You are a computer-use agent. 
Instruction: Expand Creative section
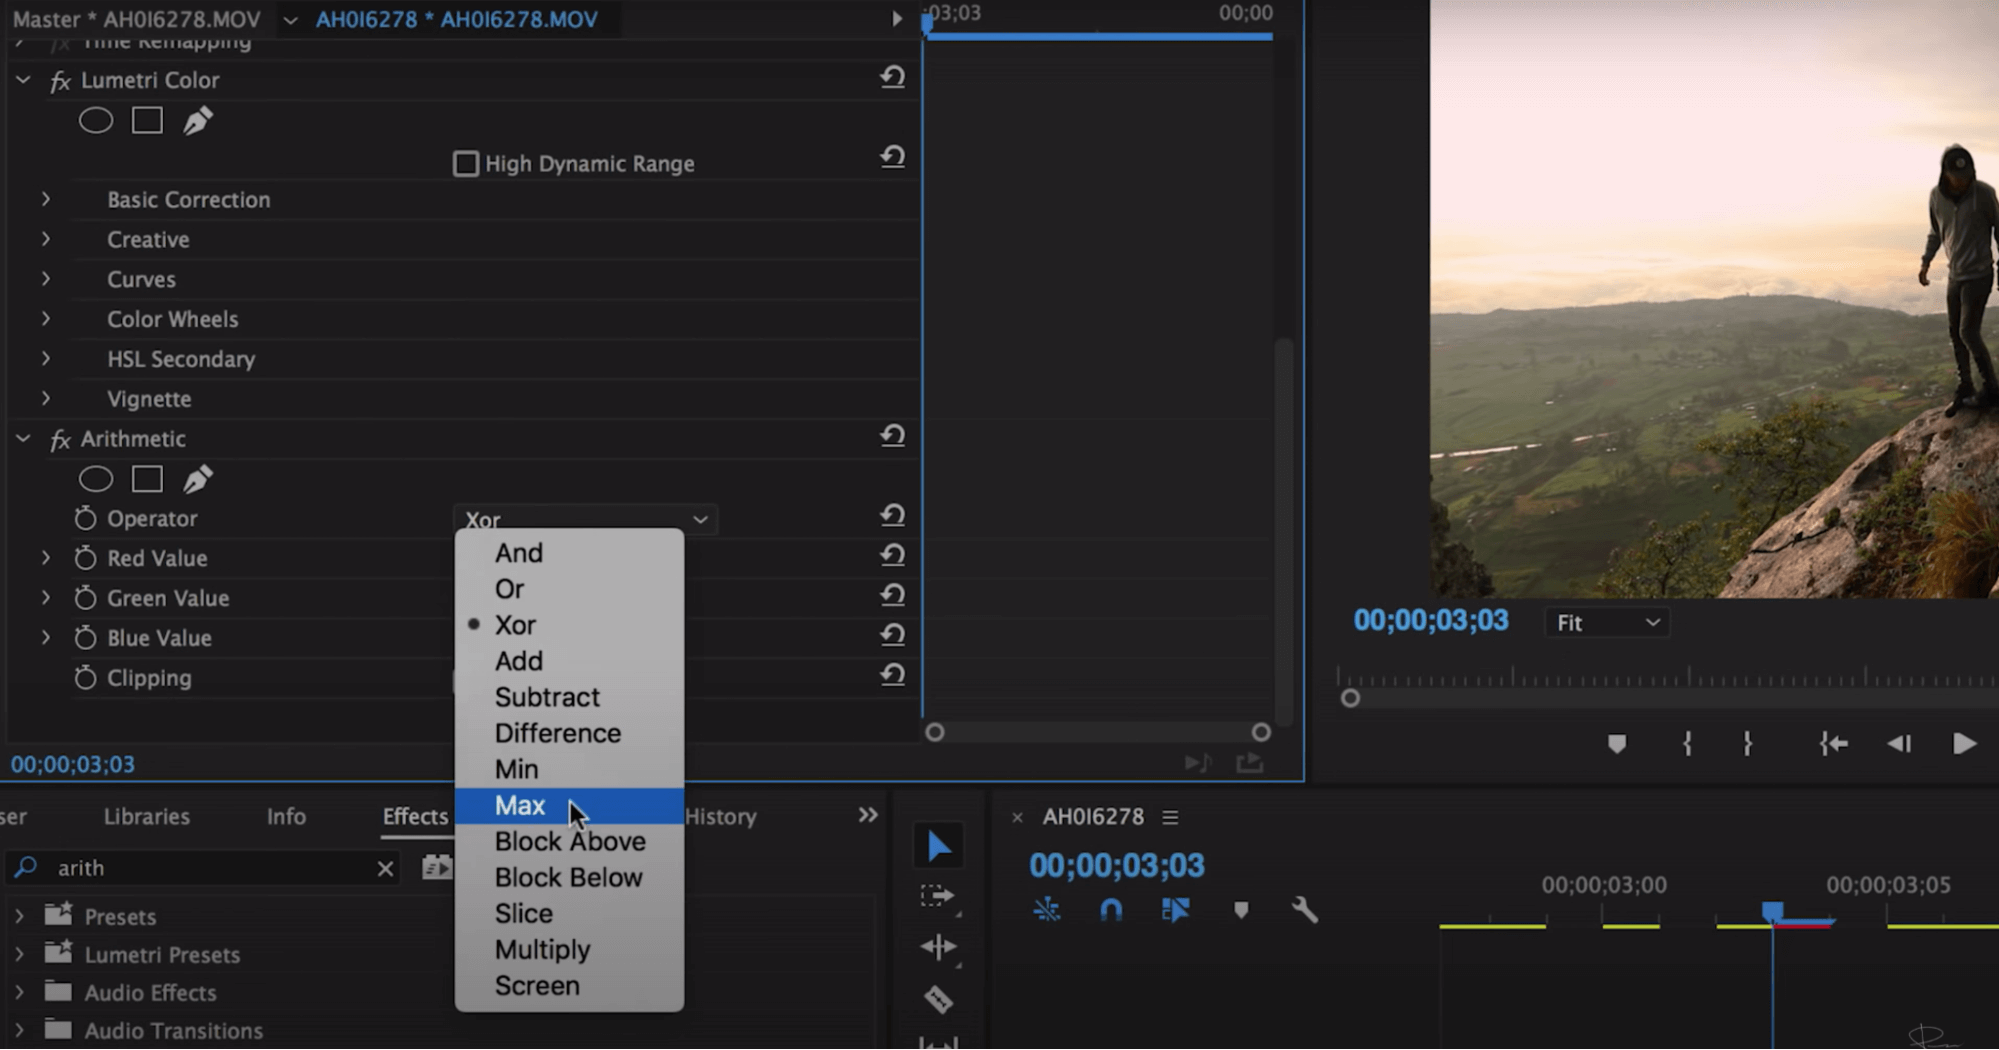pos(46,239)
